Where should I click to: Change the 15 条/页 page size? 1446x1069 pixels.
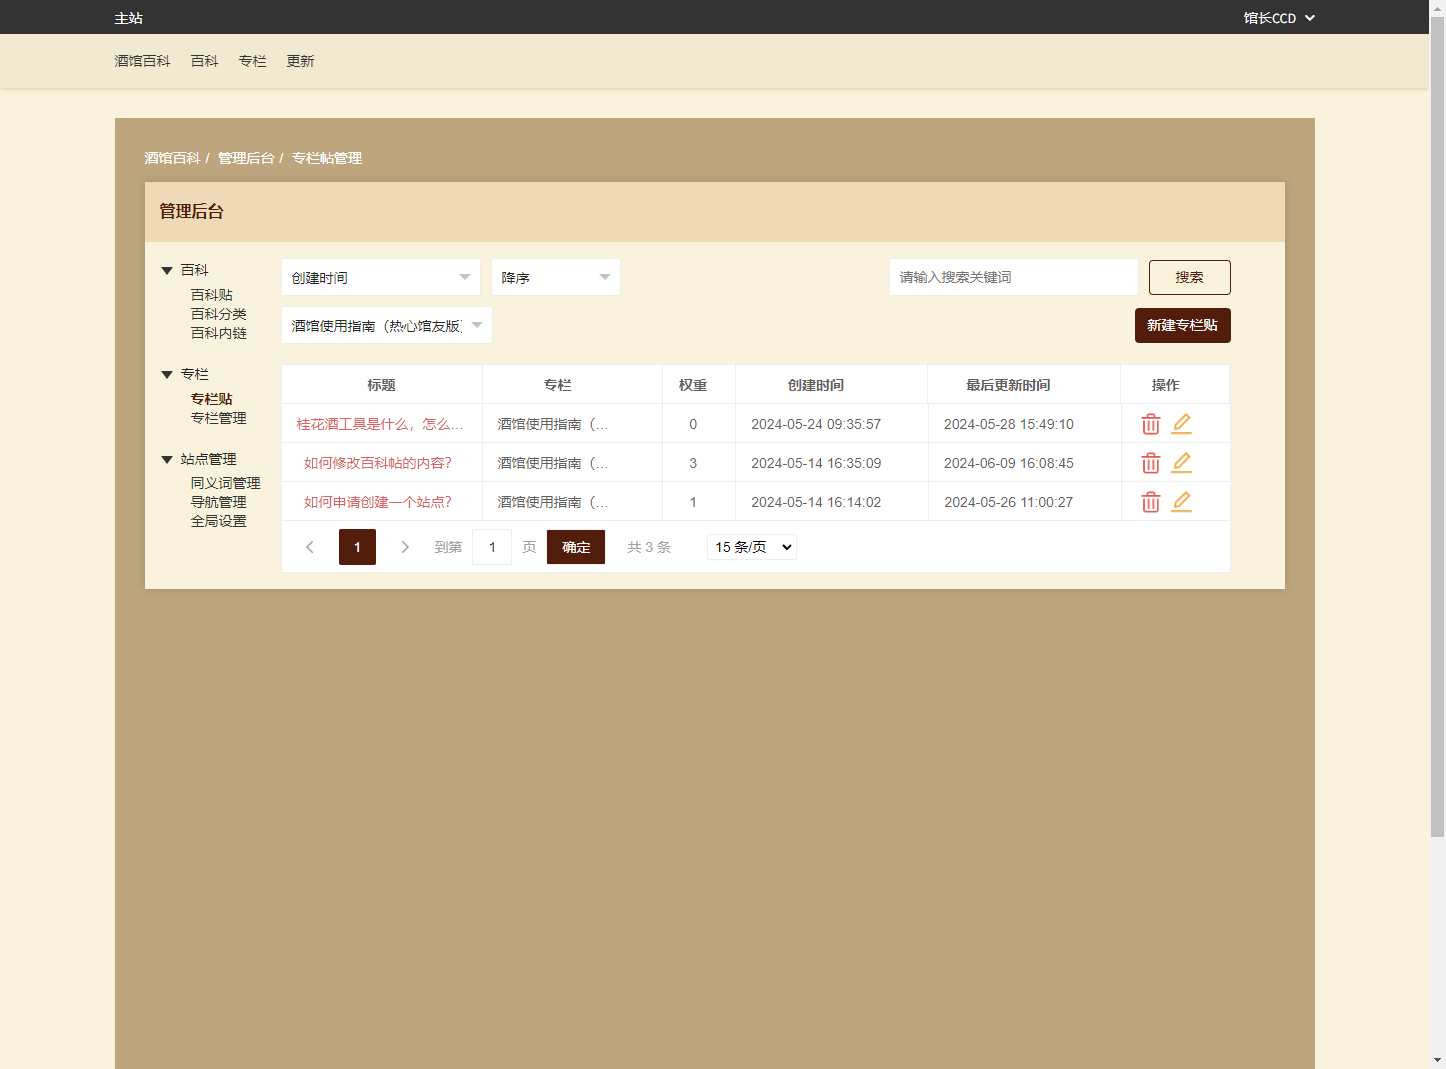click(x=752, y=547)
